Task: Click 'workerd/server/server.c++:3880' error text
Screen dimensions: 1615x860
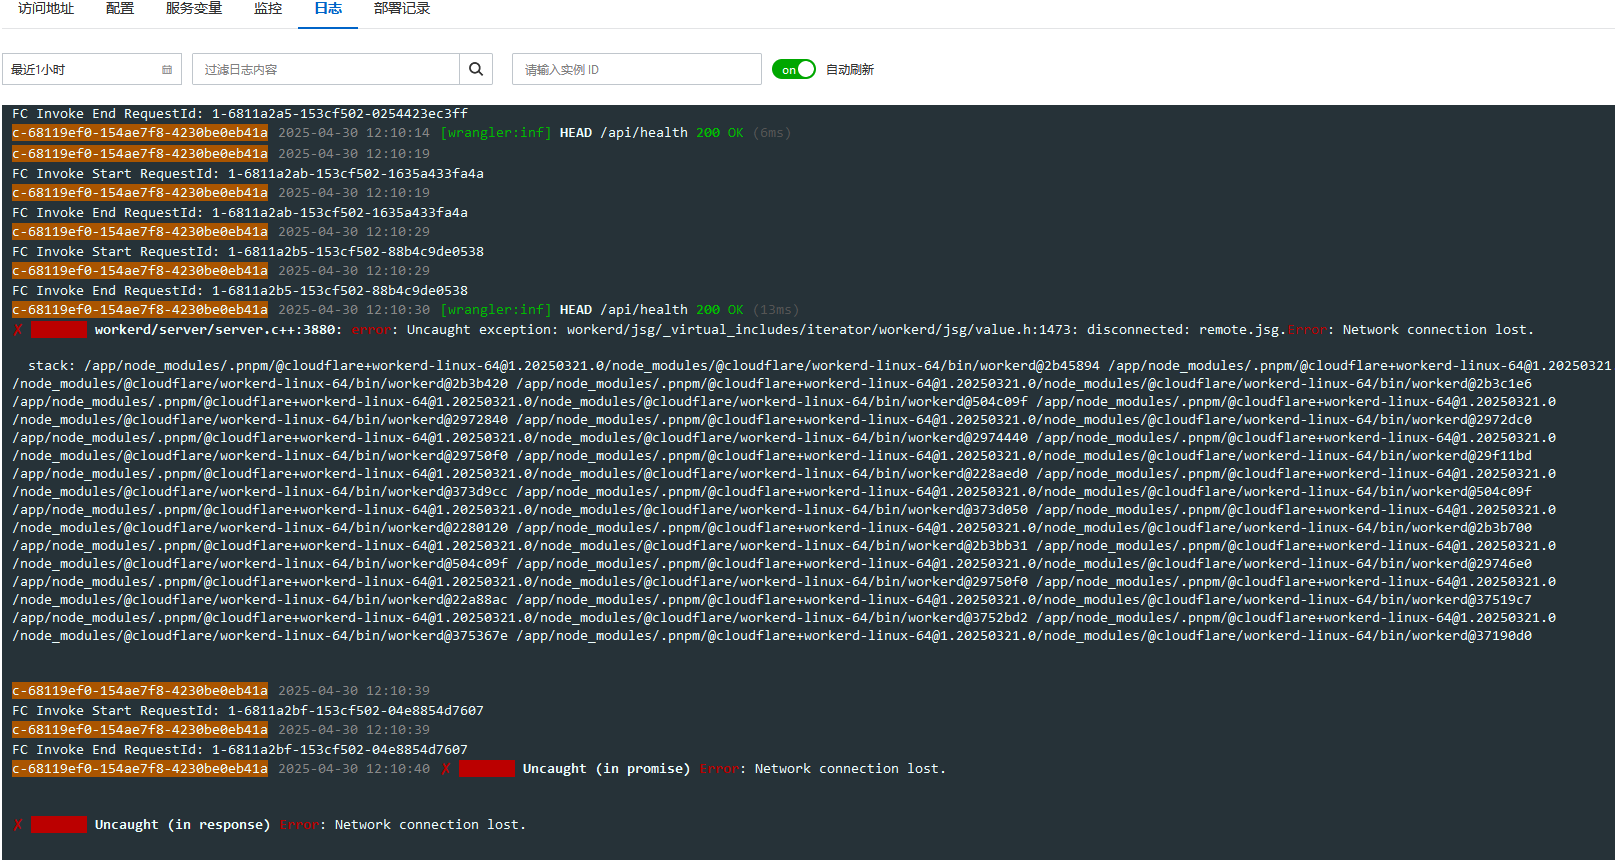Action: pos(218,330)
